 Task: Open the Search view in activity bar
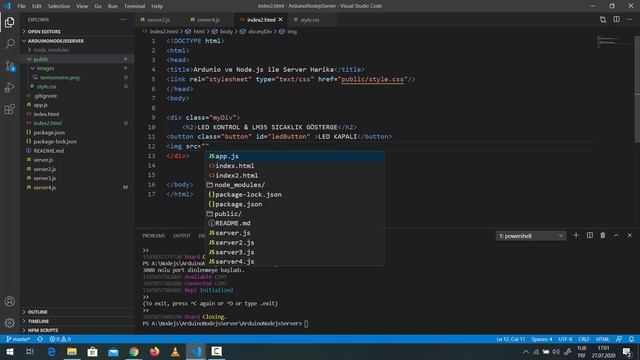pyautogui.click(x=9, y=44)
